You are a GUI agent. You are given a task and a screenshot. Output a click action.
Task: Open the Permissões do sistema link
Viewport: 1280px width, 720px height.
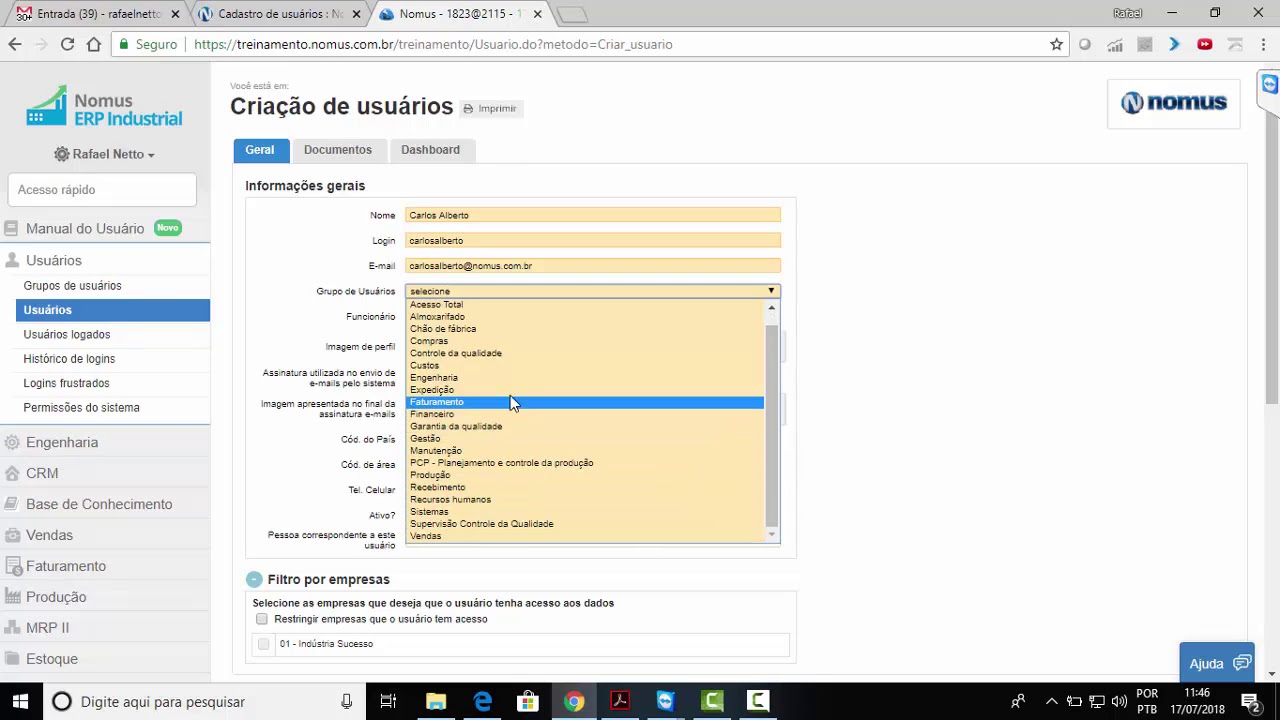click(81, 407)
